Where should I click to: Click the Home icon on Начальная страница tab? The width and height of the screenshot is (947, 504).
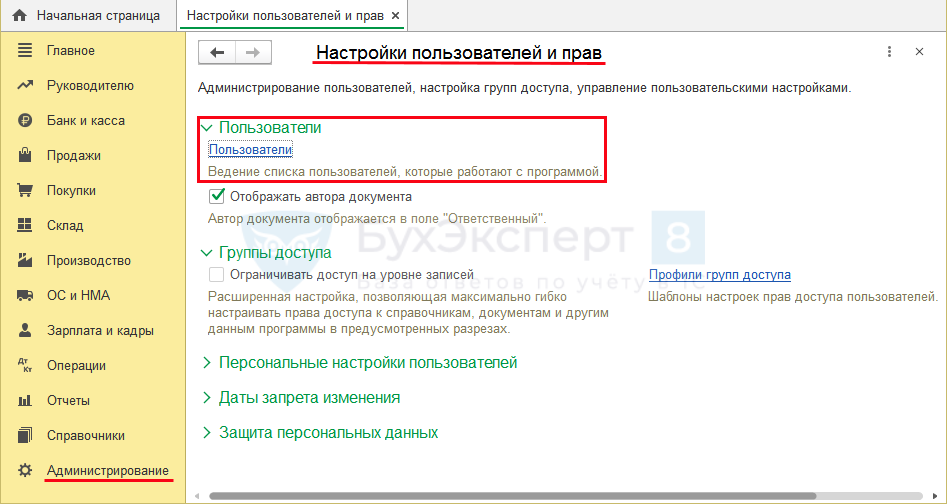[18, 16]
